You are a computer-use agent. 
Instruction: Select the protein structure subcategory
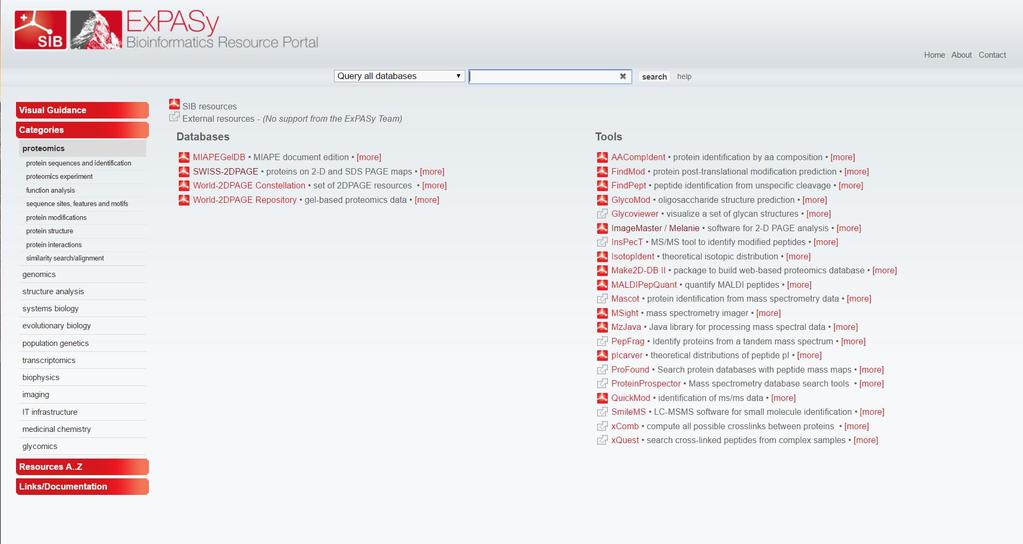click(x=50, y=231)
